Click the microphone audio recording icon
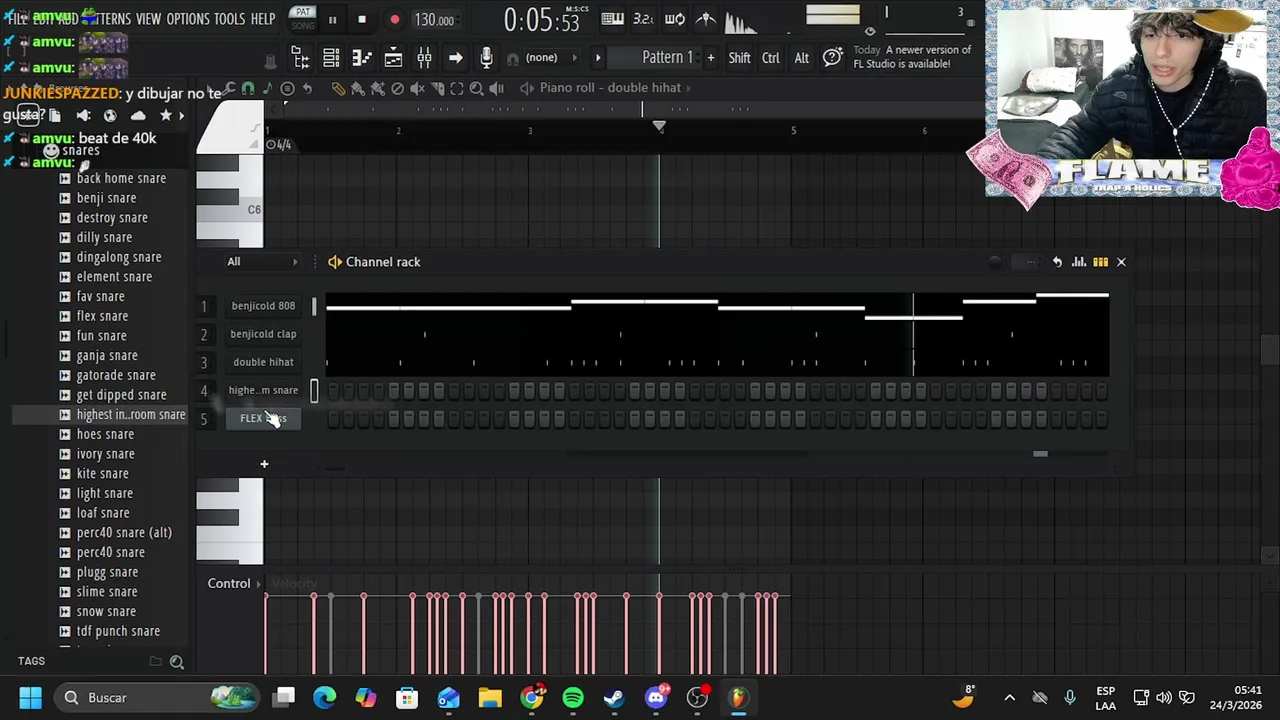The height and width of the screenshot is (720, 1280). tap(486, 58)
